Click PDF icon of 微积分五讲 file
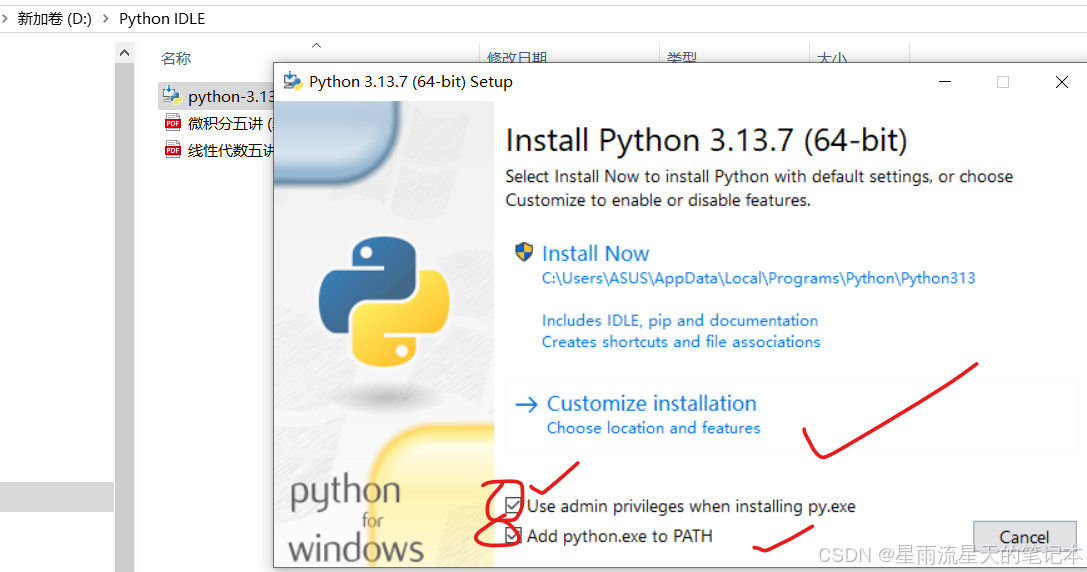The image size is (1087, 572). (x=173, y=123)
